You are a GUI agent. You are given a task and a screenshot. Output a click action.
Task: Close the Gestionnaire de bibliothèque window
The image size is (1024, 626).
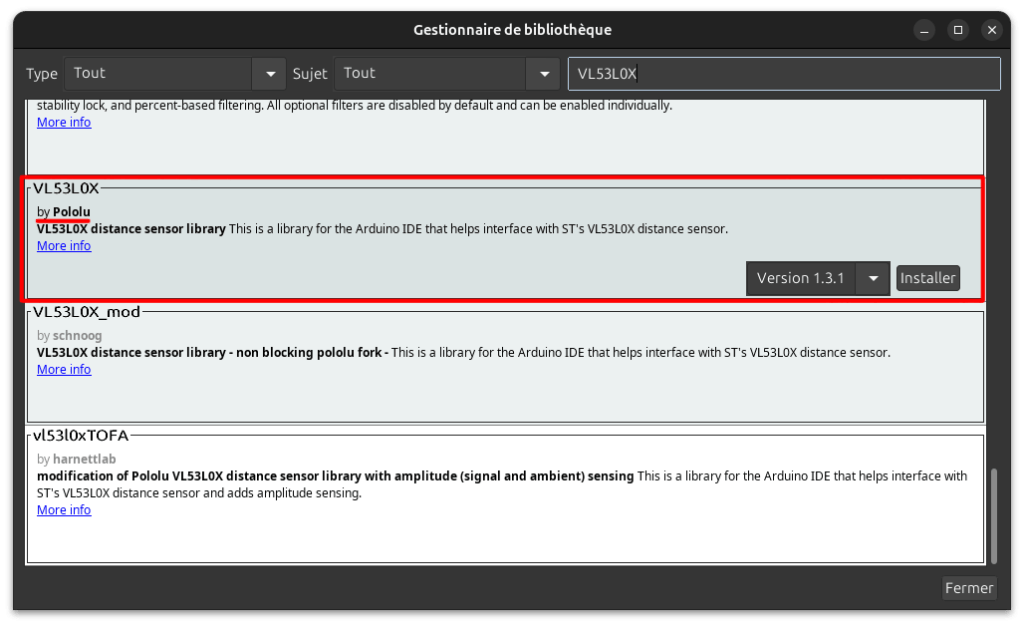click(992, 30)
